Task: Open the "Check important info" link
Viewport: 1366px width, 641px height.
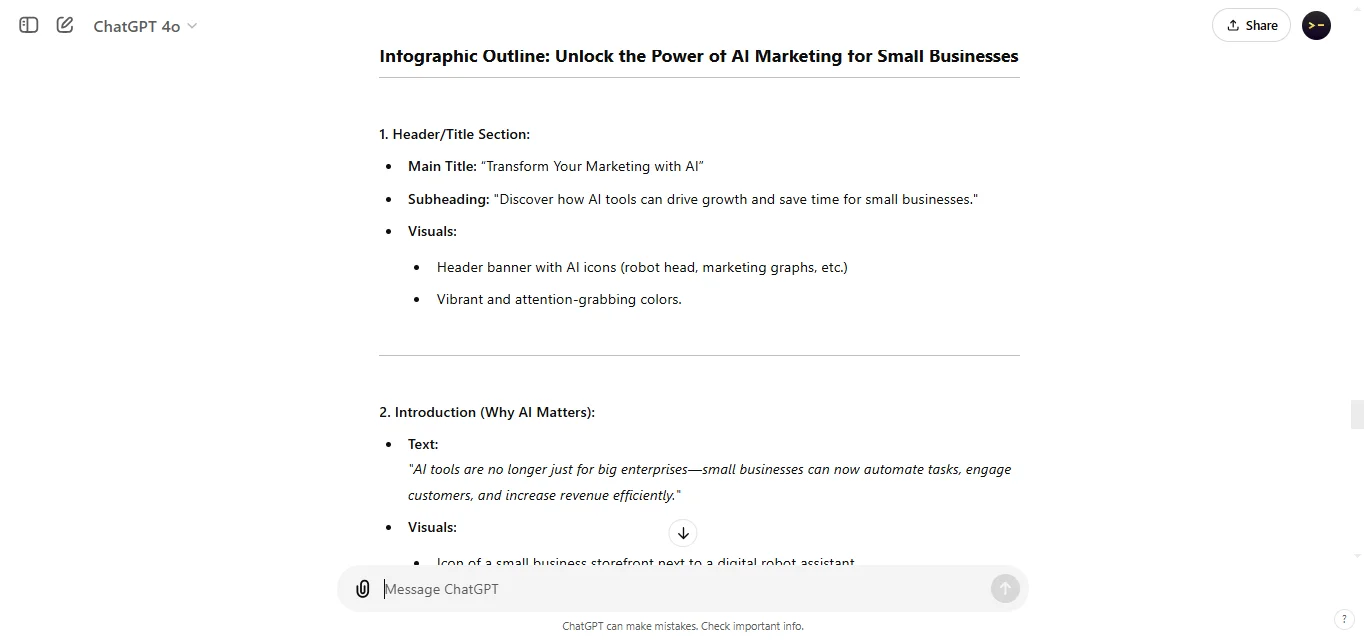Action: (x=751, y=625)
